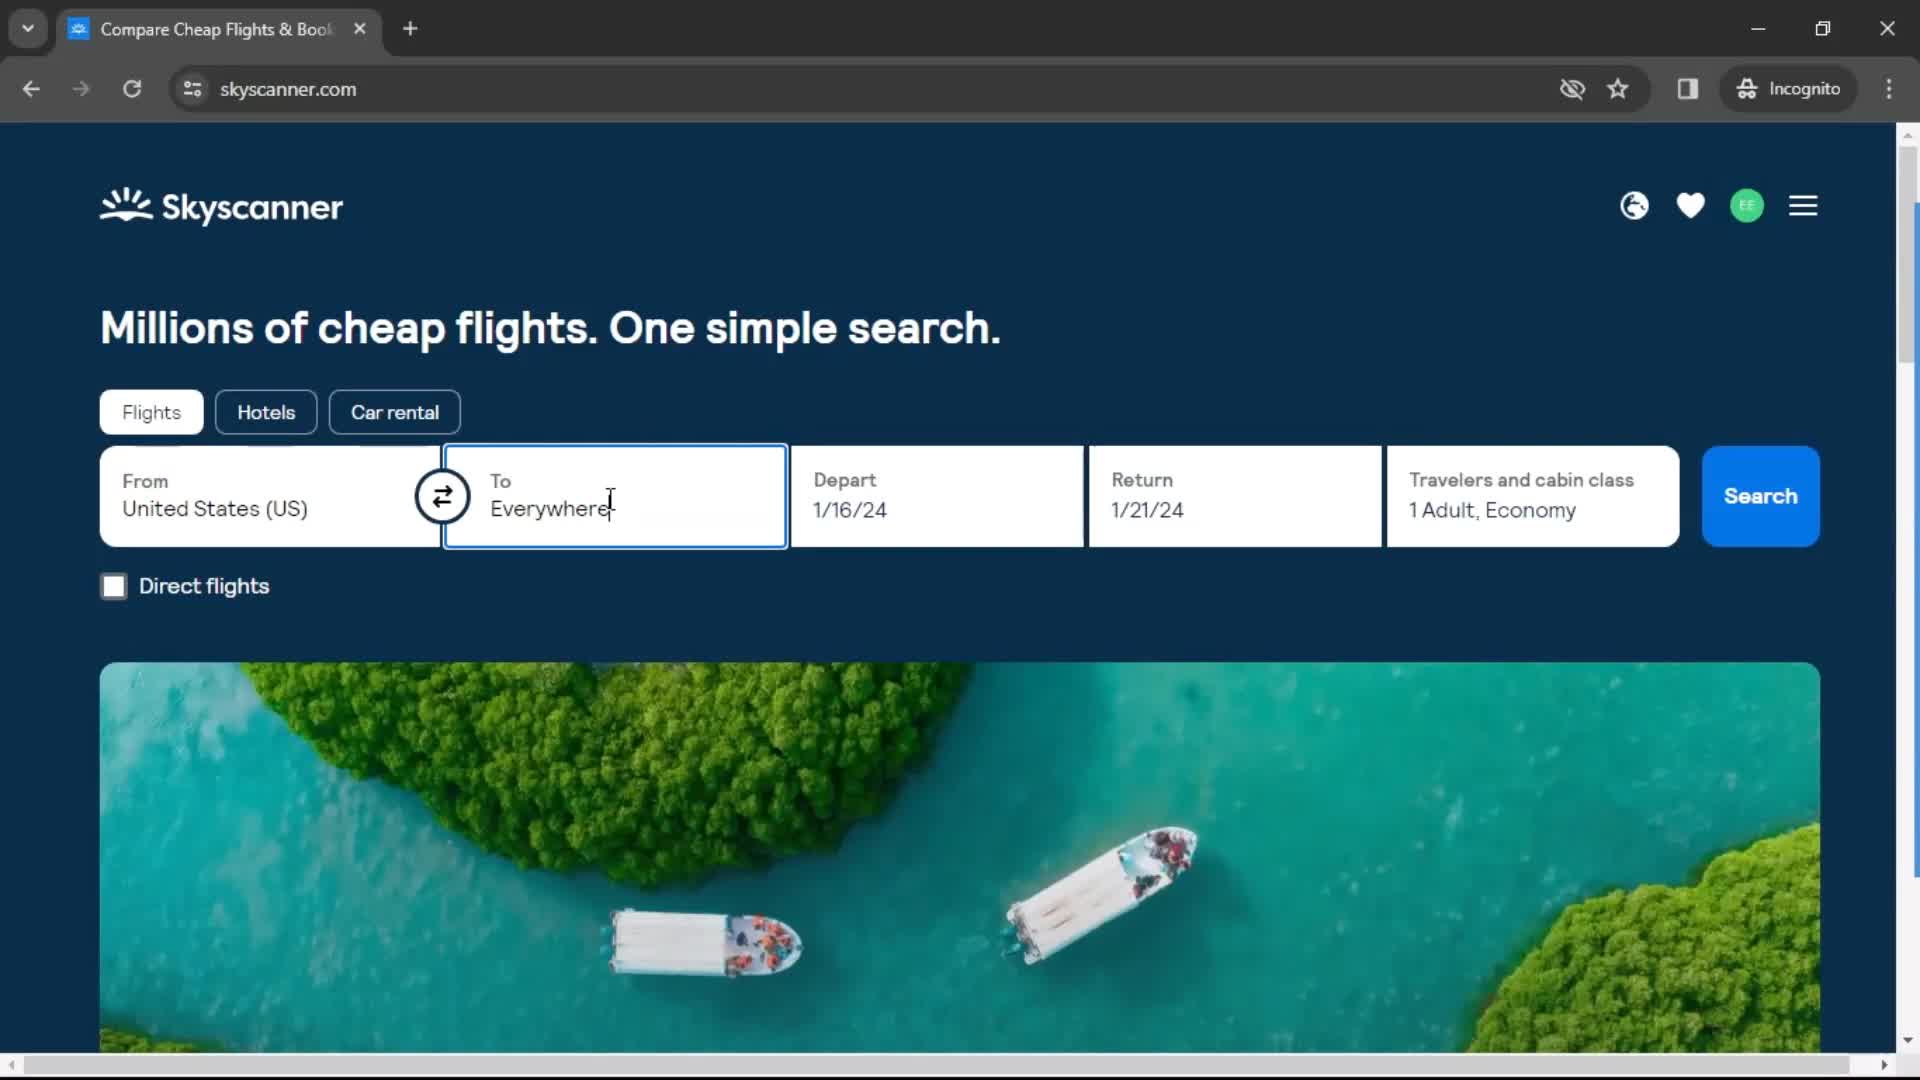This screenshot has width=1920, height=1080.
Task: Open the user account profile icon
Action: tap(1745, 206)
